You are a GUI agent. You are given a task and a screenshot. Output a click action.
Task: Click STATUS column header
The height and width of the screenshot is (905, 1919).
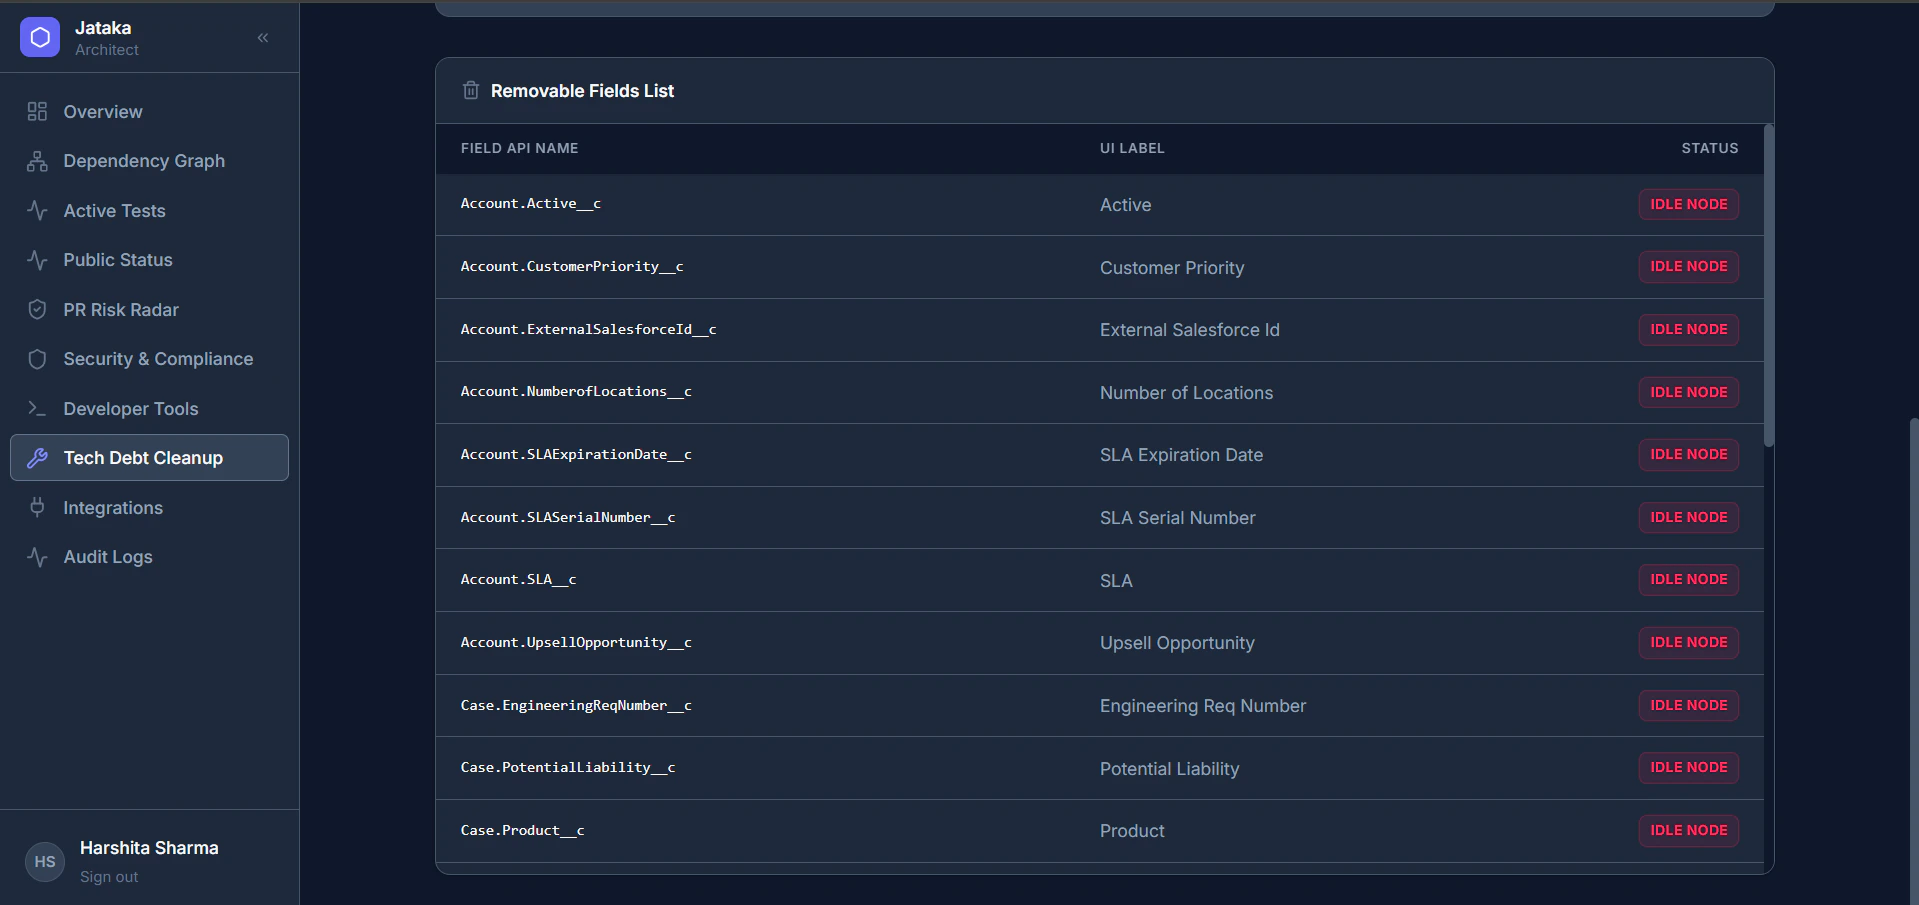[1709, 148]
